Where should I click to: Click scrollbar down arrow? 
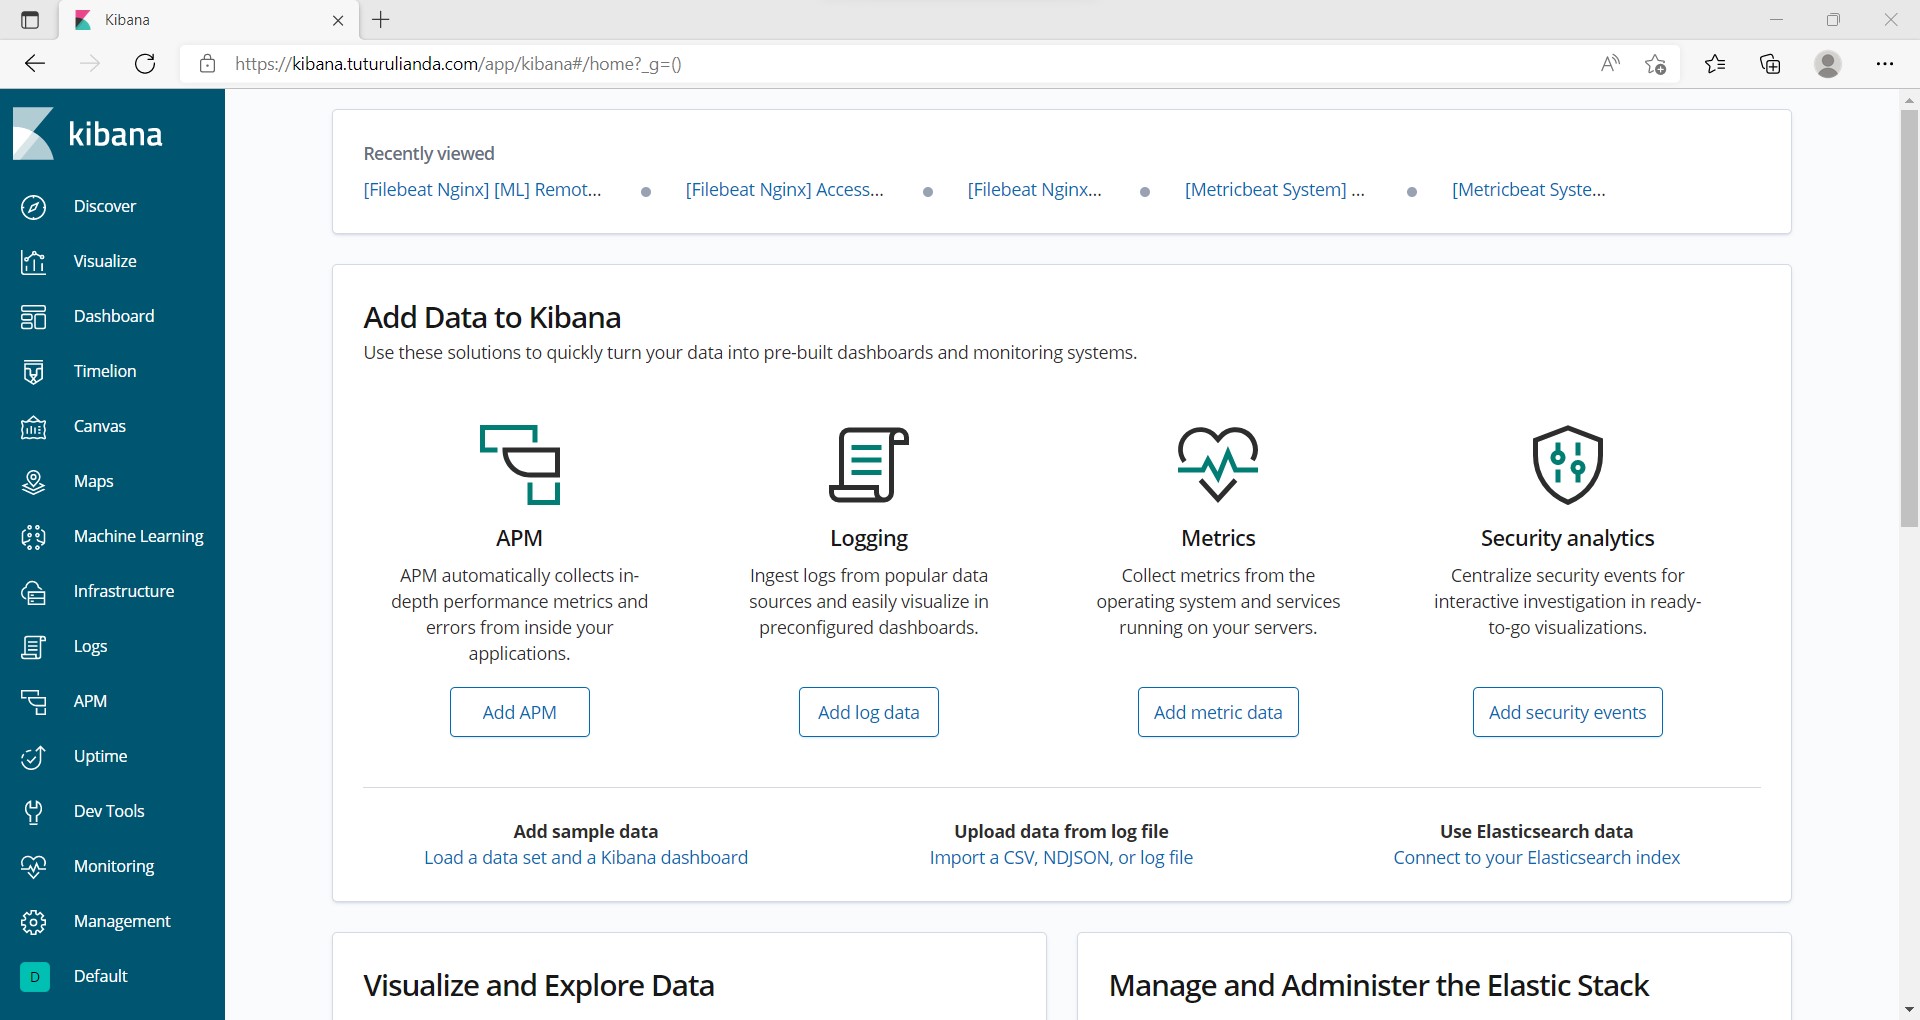tap(1909, 1010)
